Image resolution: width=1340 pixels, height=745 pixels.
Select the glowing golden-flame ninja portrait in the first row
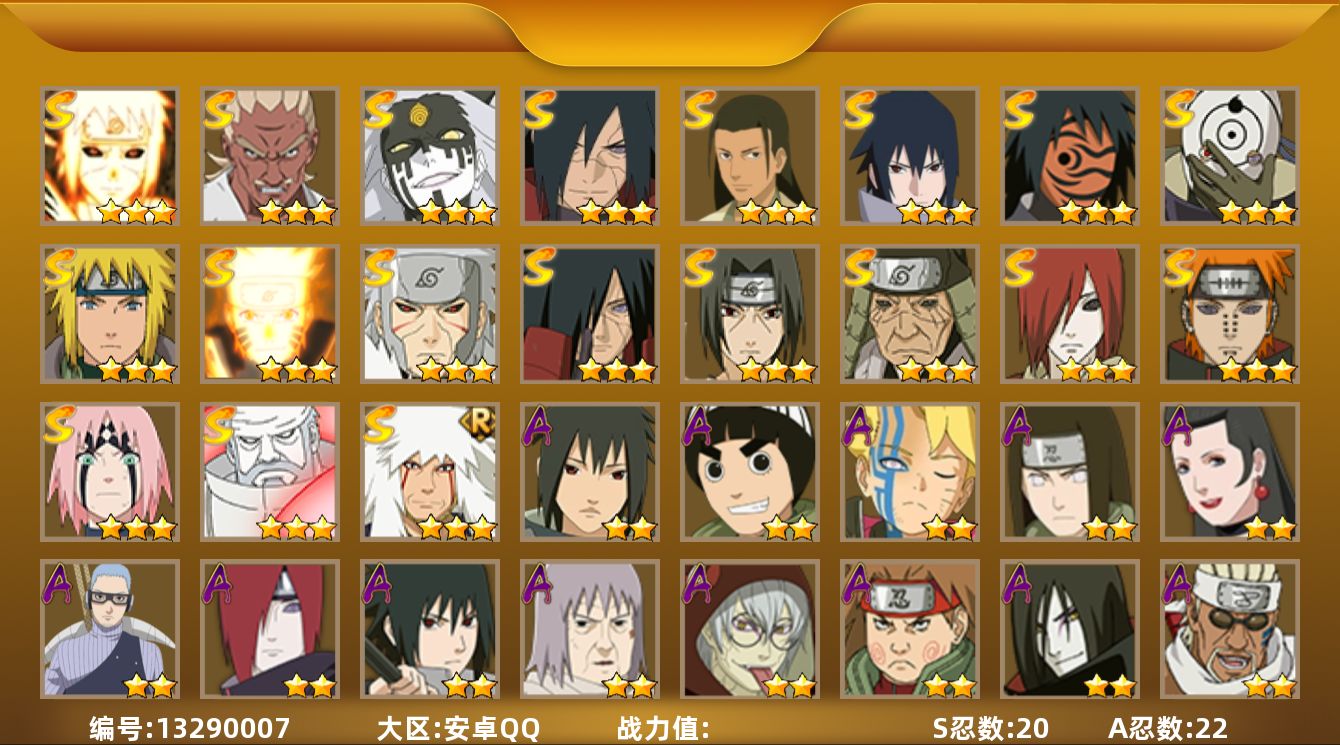110,156
